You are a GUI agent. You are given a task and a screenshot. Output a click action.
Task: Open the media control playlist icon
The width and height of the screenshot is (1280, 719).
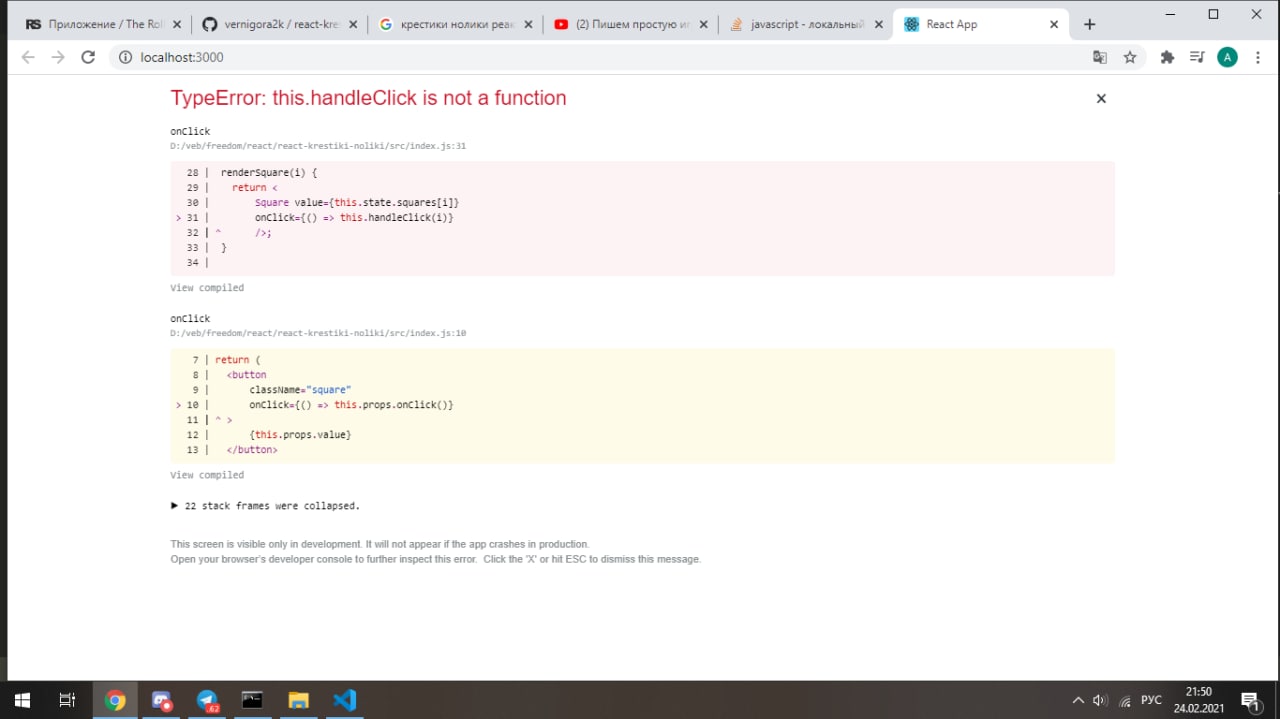[1197, 57]
